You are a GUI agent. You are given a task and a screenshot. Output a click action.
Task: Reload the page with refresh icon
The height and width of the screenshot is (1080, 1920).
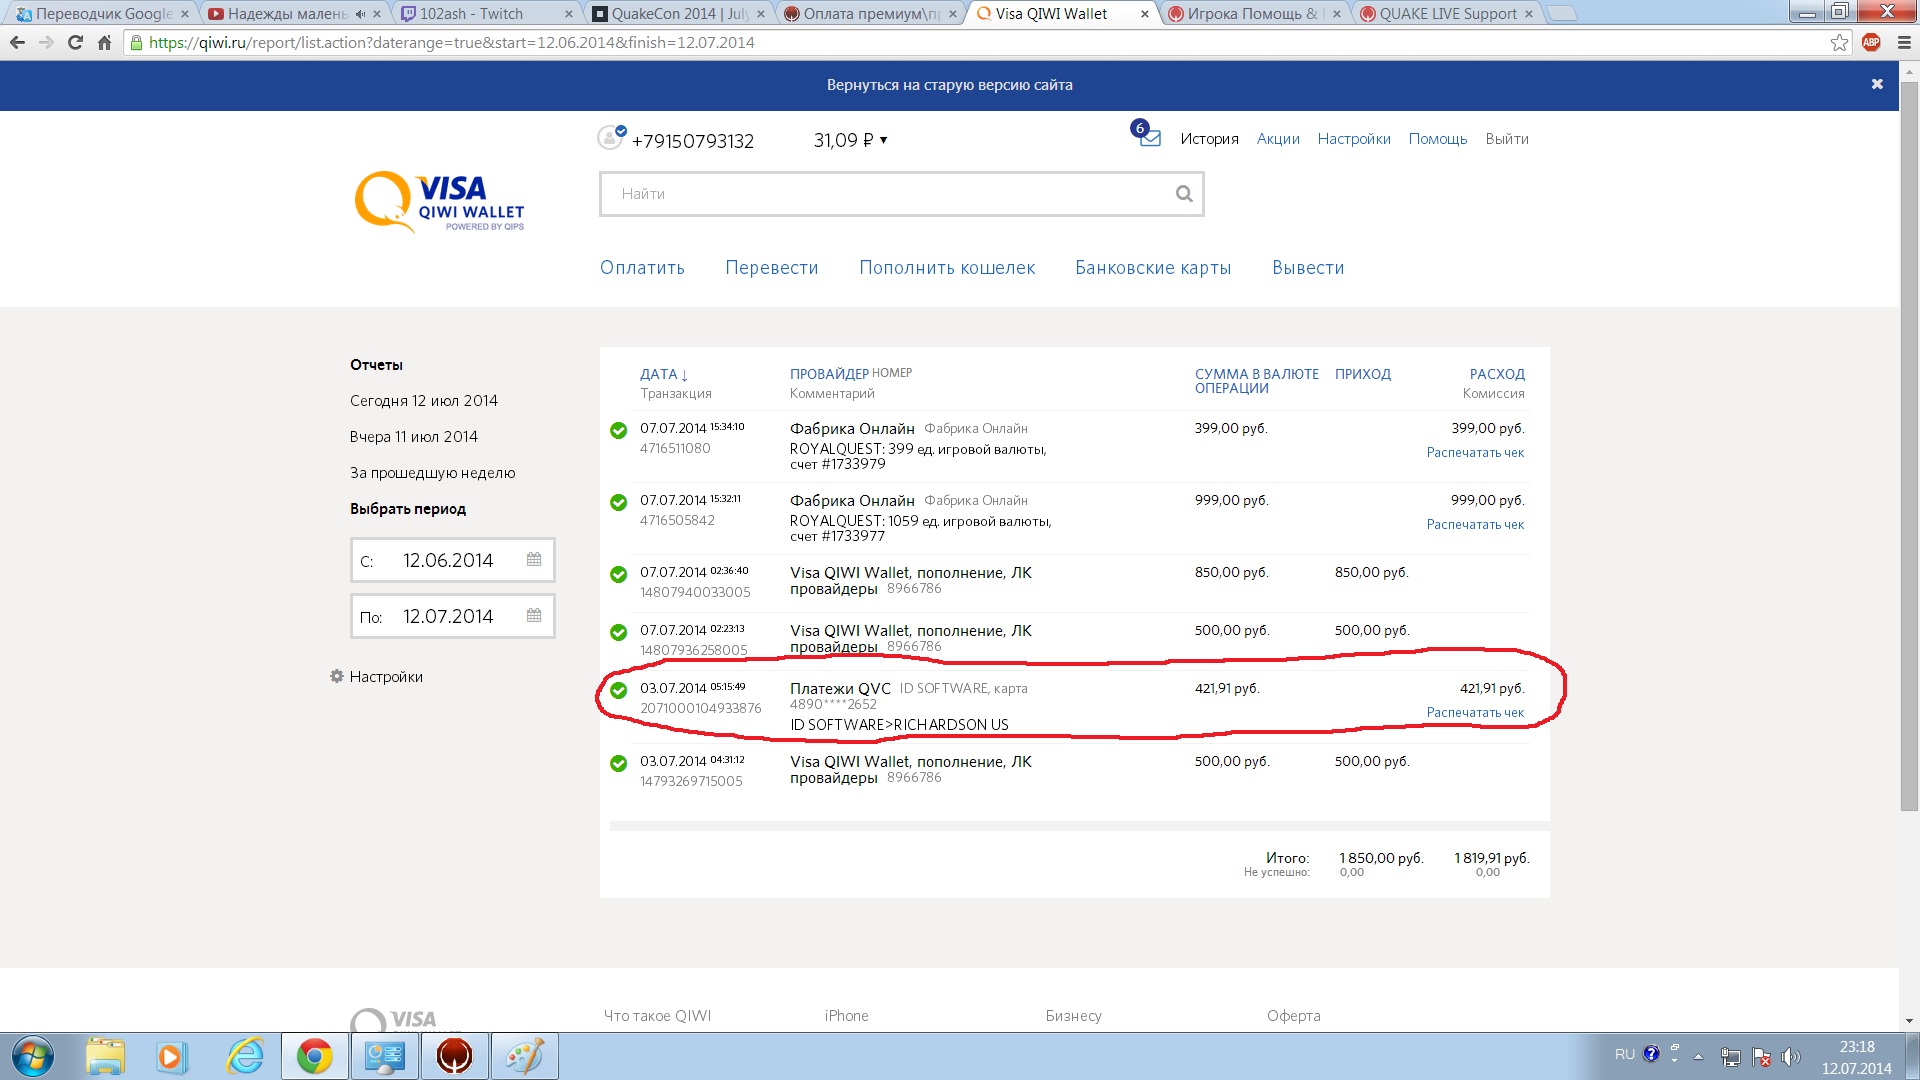pos(75,42)
